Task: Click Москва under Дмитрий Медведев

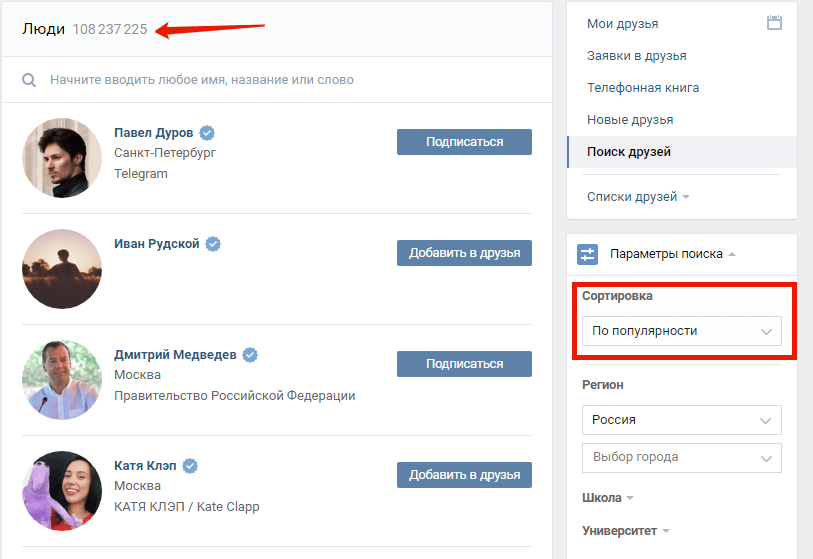Action: pos(137,375)
